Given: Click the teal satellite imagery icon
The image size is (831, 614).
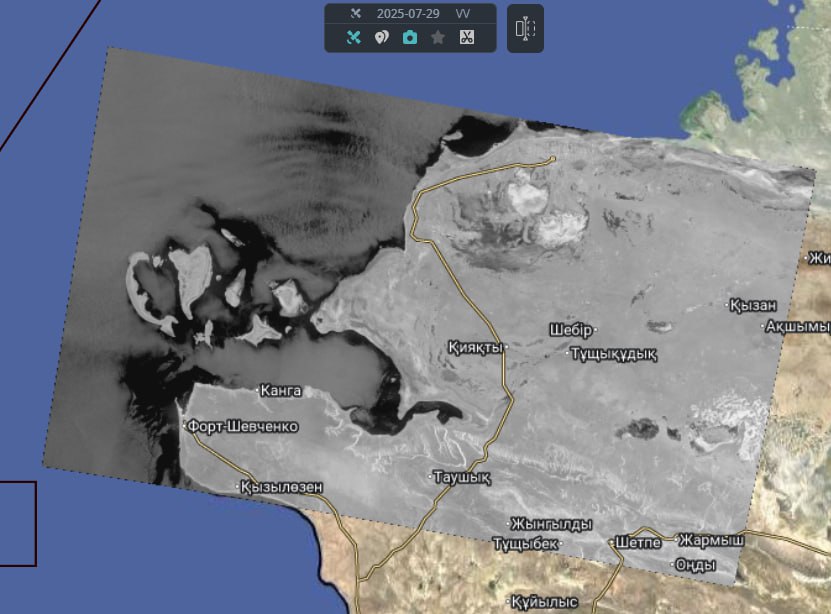Looking at the screenshot, I should coord(353,37).
